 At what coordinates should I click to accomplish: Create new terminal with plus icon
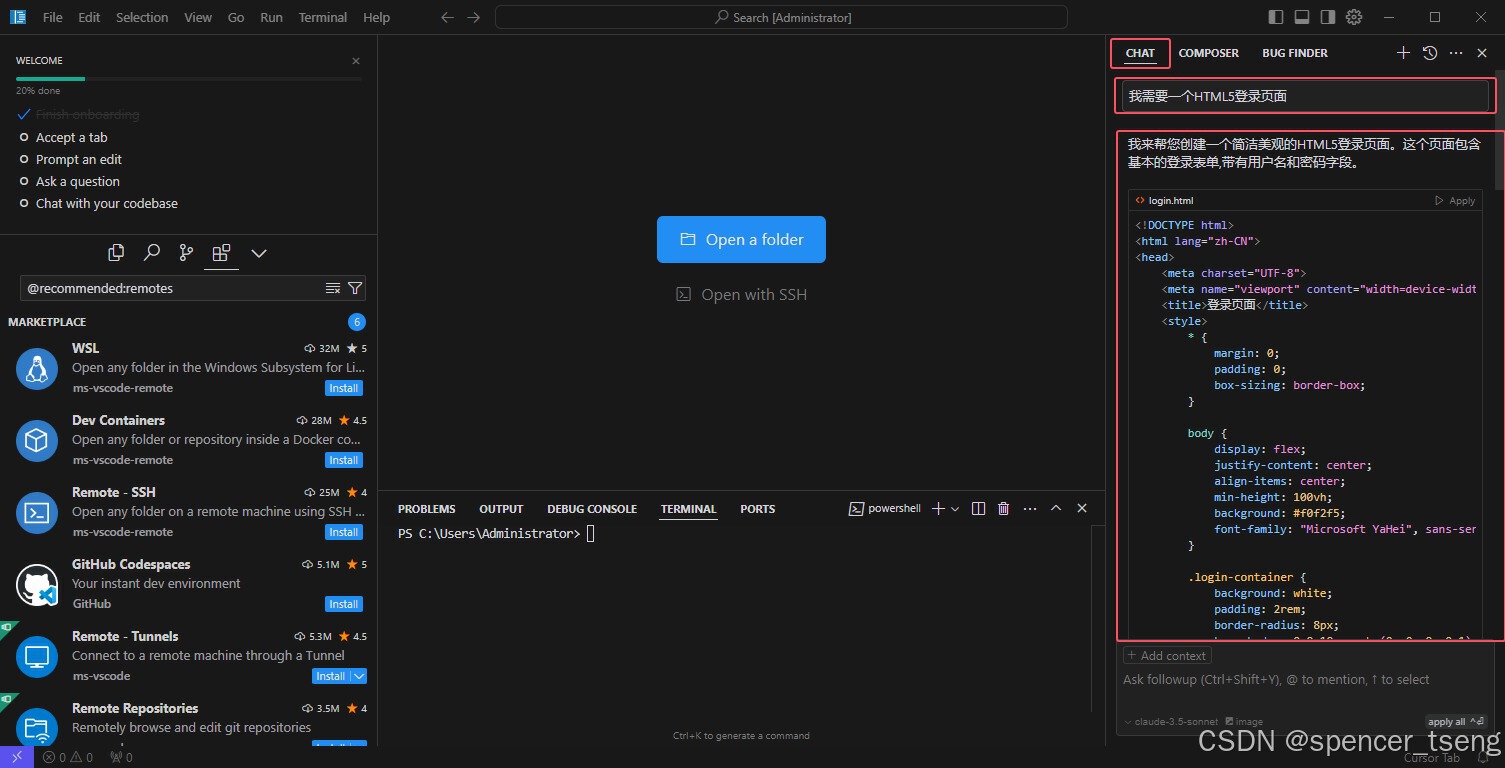click(938, 509)
